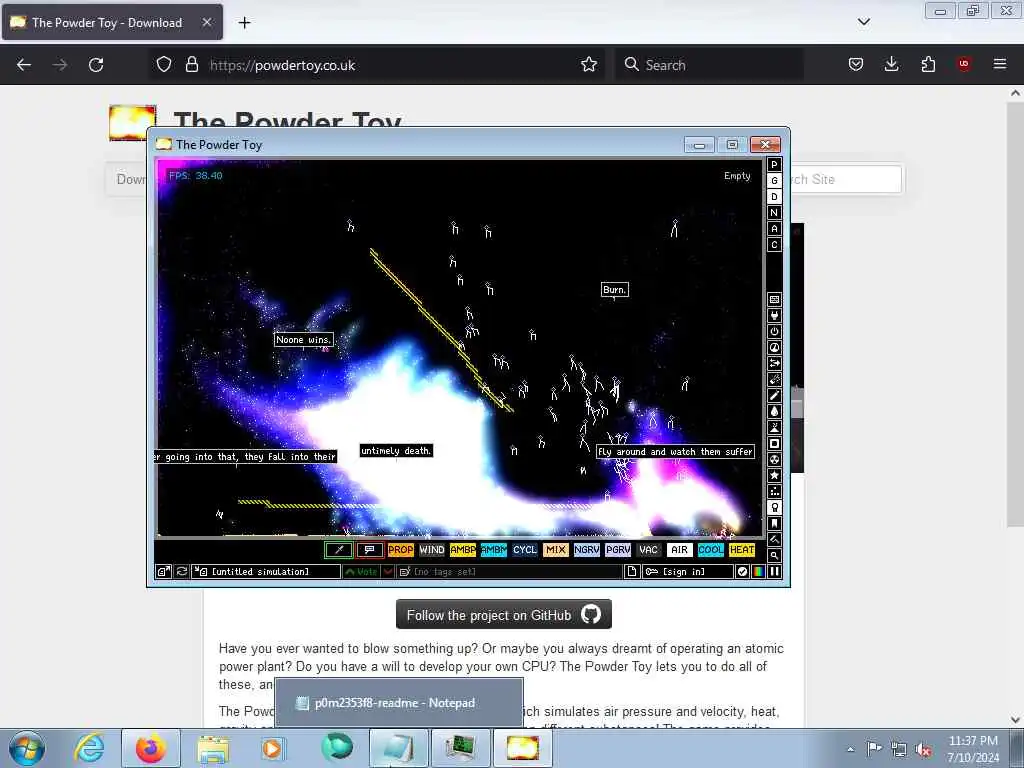The width and height of the screenshot is (1024, 768).
Task: Open the Electronics menu section icon
Action: pos(774,315)
